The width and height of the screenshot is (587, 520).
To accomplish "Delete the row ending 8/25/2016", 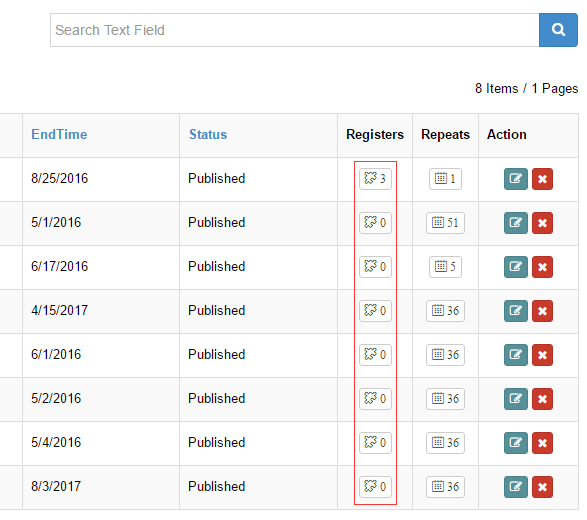I will point(542,179).
